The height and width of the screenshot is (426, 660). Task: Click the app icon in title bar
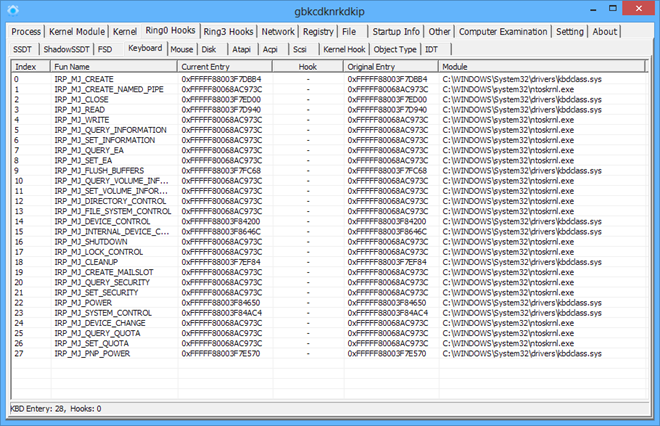pos(13,10)
